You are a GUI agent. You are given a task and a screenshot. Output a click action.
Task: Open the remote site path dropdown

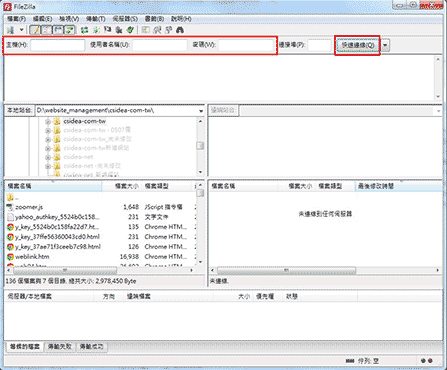pos(439,111)
